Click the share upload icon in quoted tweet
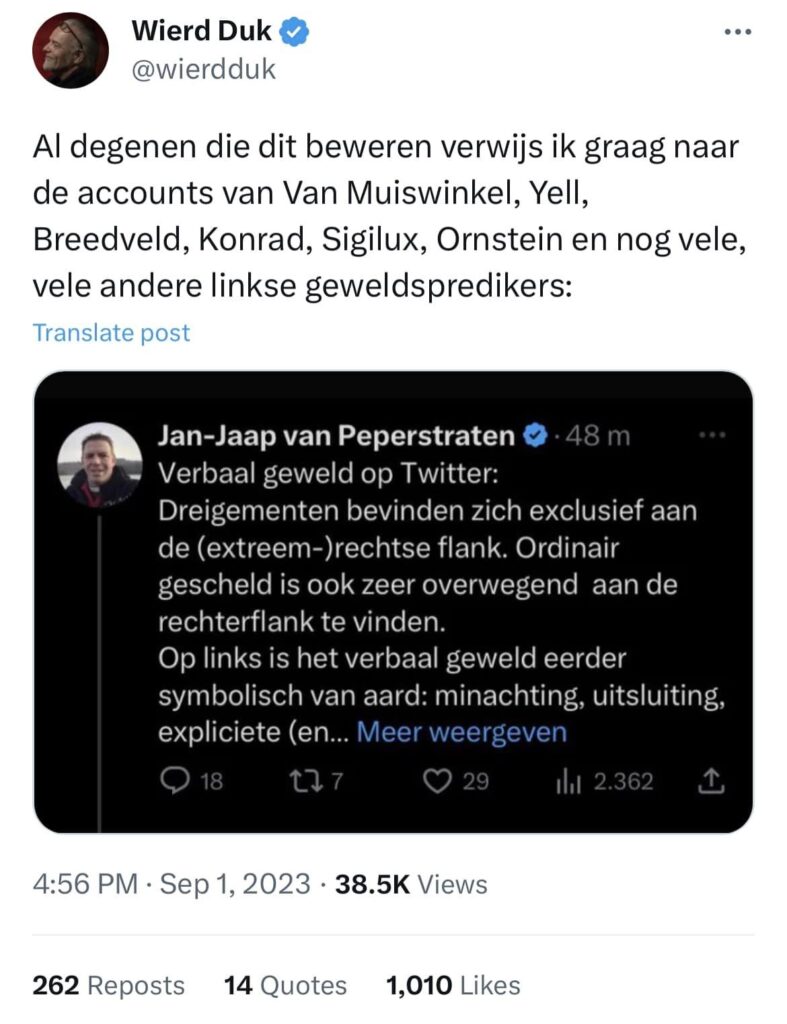 (x=711, y=780)
